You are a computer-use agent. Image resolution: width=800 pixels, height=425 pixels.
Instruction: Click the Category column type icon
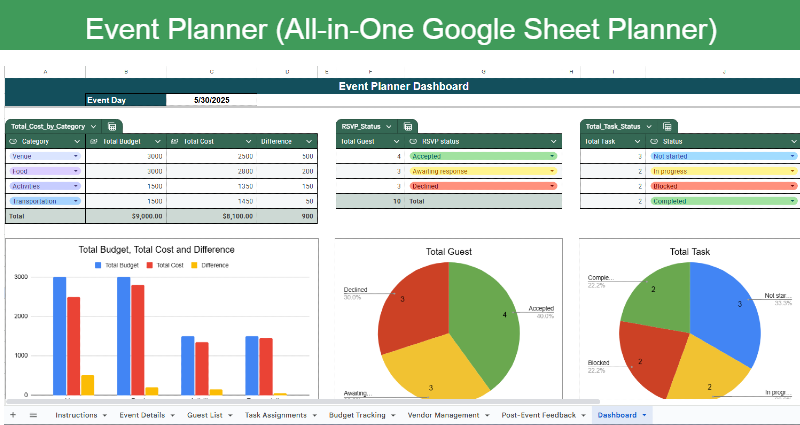14,141
